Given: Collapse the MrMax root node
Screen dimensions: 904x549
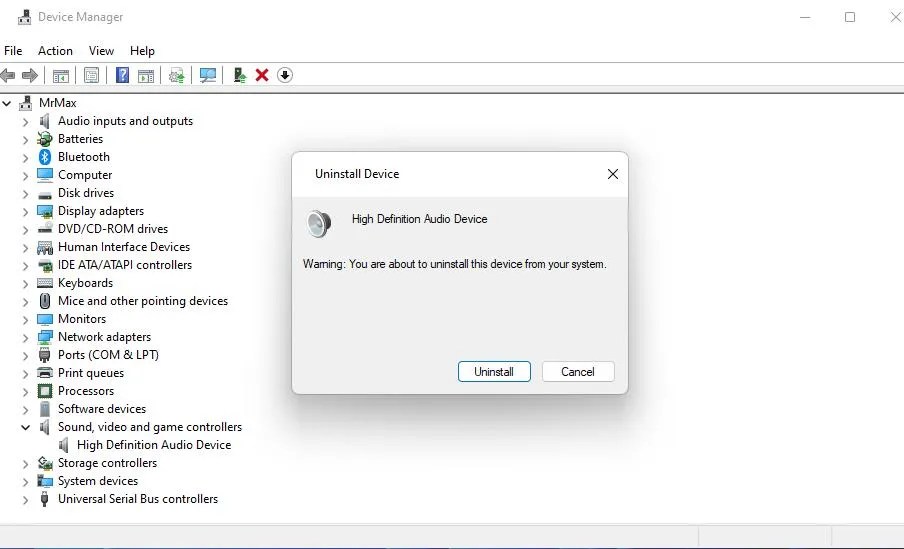Looking at the screenshot, I should 7,103.
